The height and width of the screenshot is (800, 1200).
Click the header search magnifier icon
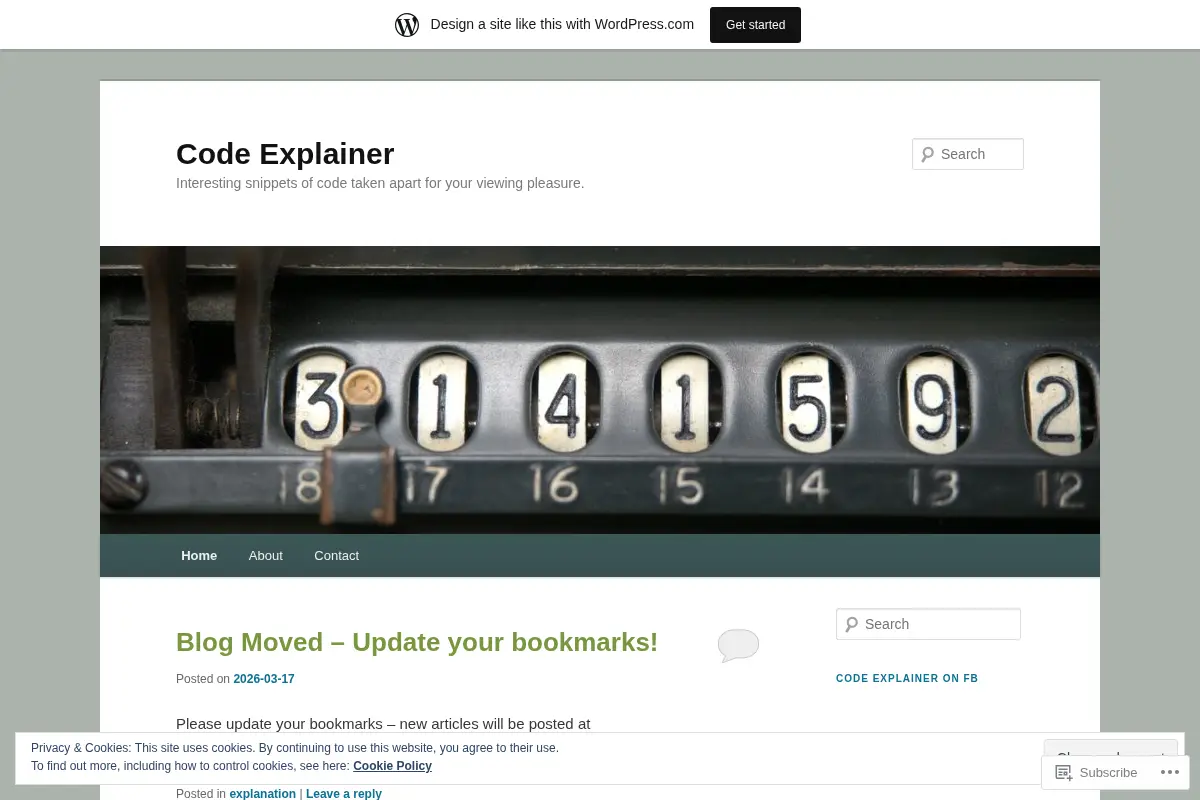point(927,154)
